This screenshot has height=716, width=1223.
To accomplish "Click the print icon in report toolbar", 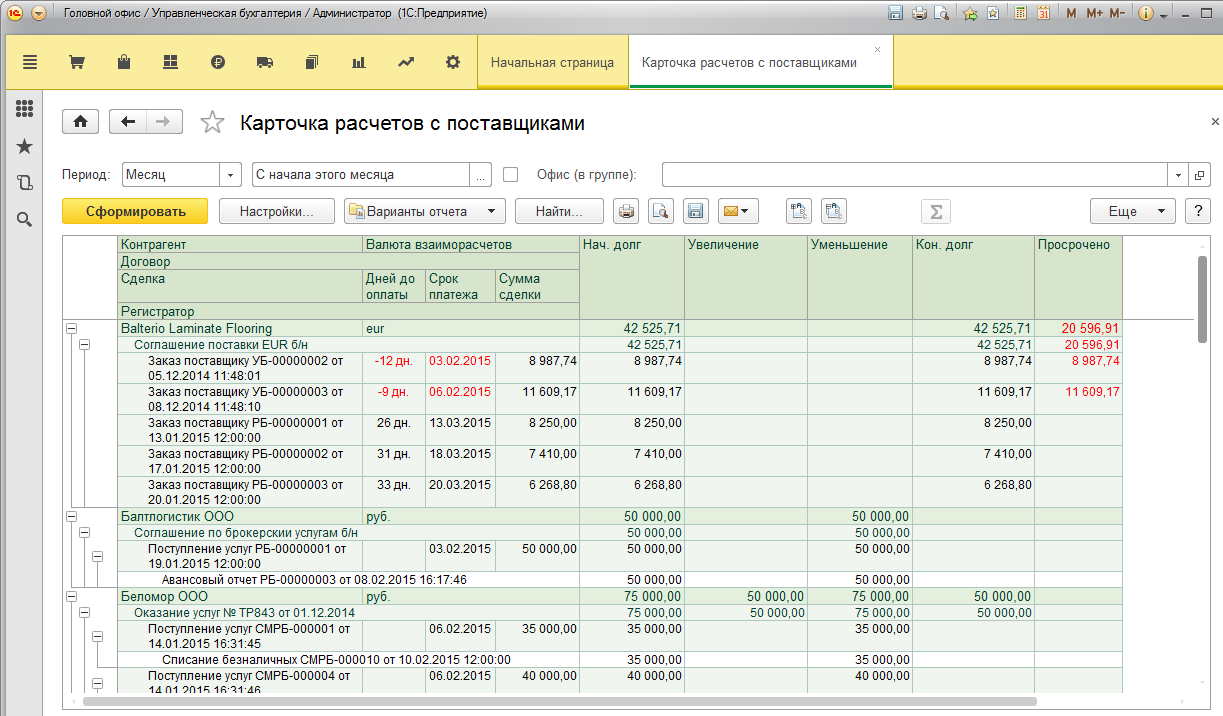I will (x=626, y=211).
